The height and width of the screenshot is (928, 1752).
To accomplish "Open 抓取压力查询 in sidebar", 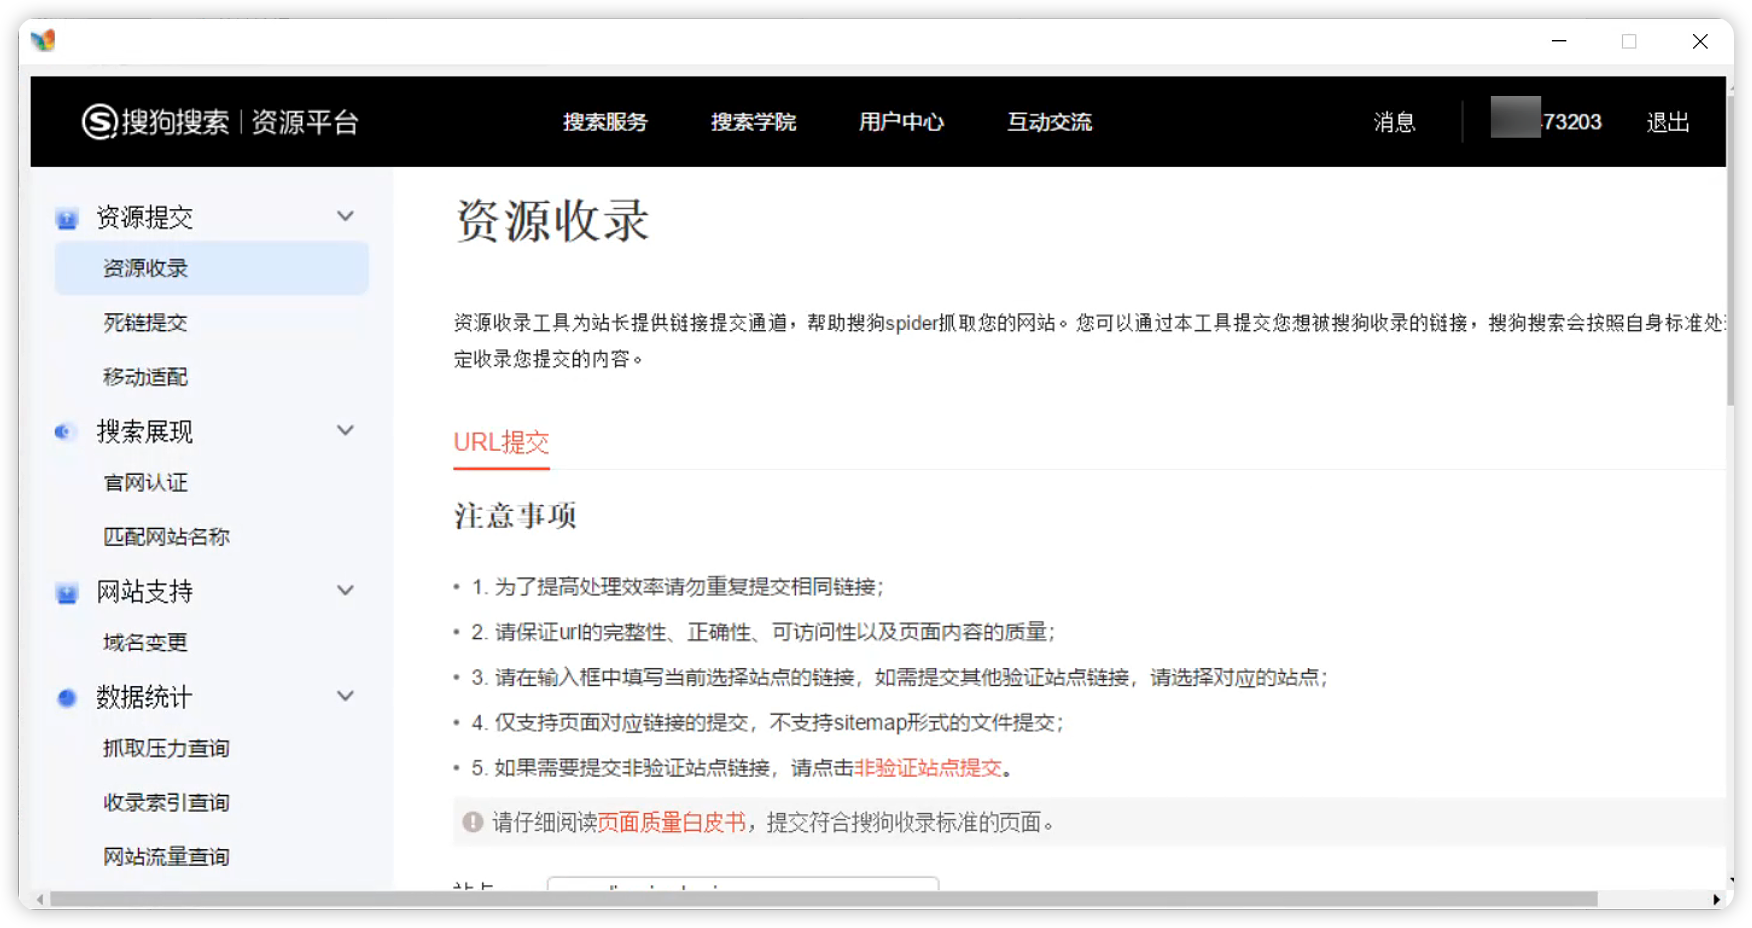I will coord(166,748).
